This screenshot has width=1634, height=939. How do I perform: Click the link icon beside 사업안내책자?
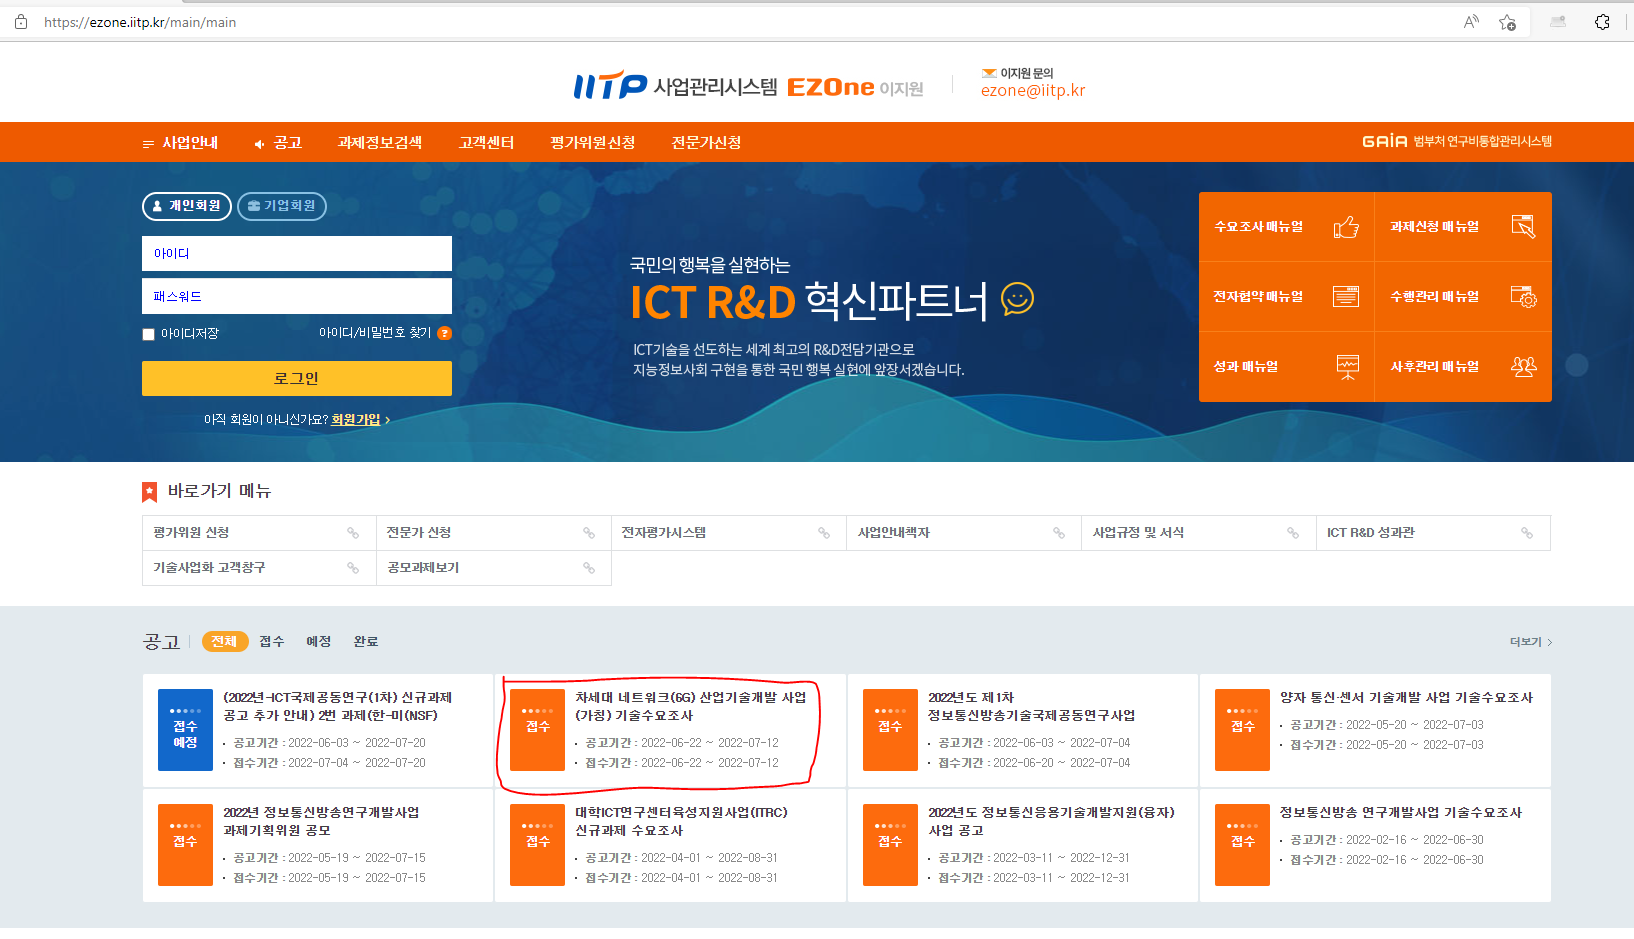coord(1059,533)
